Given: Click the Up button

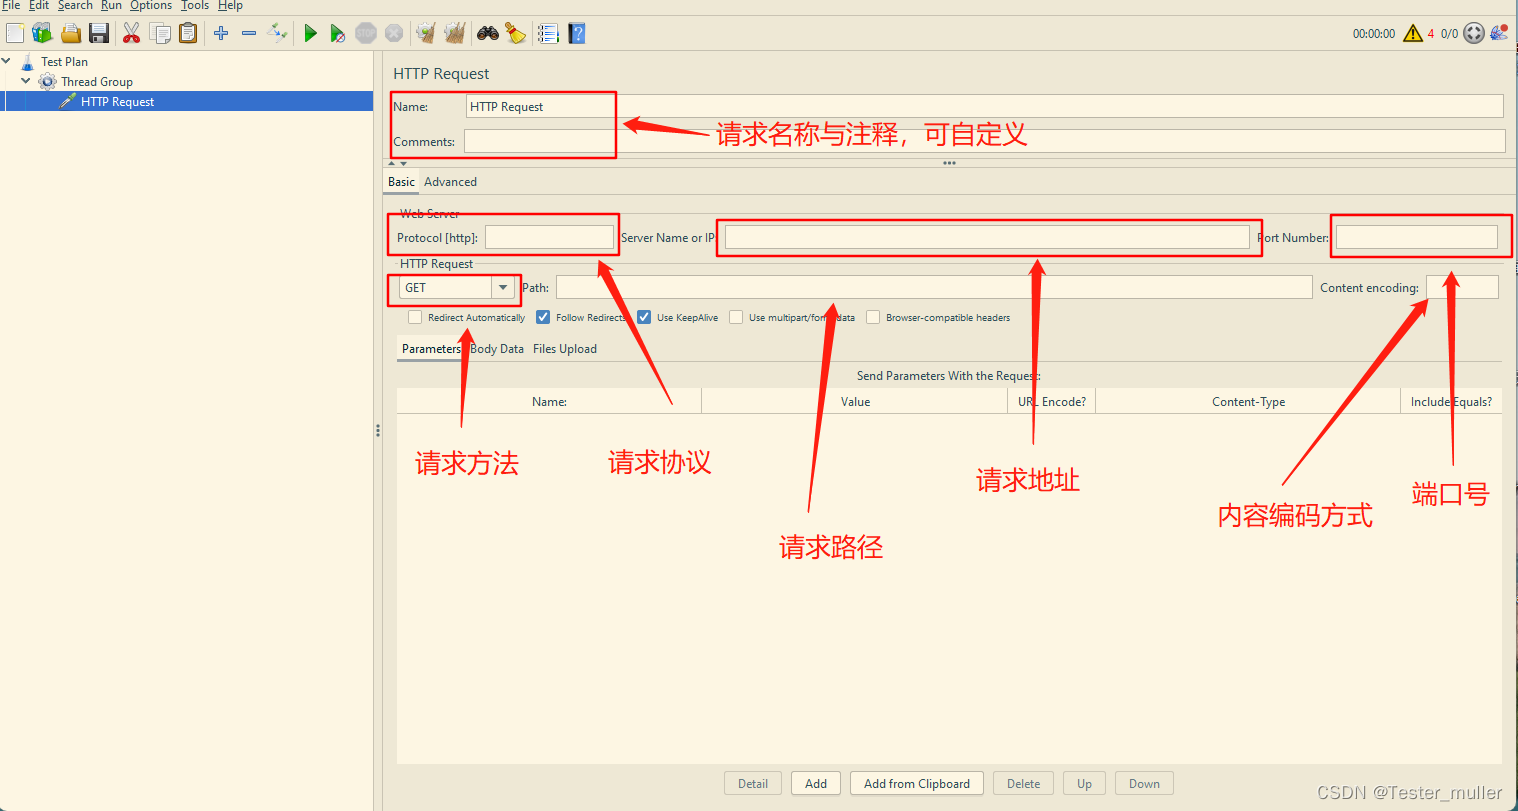Looking at the screenshot, I should tap(1084, 784).
